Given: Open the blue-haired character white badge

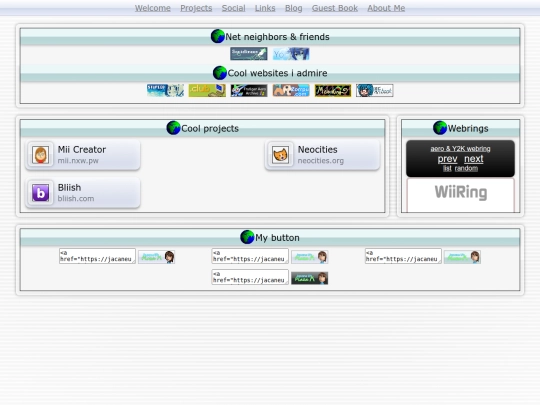Looking at the screenshot, I should pyautogui.click(x=375, y=91).
